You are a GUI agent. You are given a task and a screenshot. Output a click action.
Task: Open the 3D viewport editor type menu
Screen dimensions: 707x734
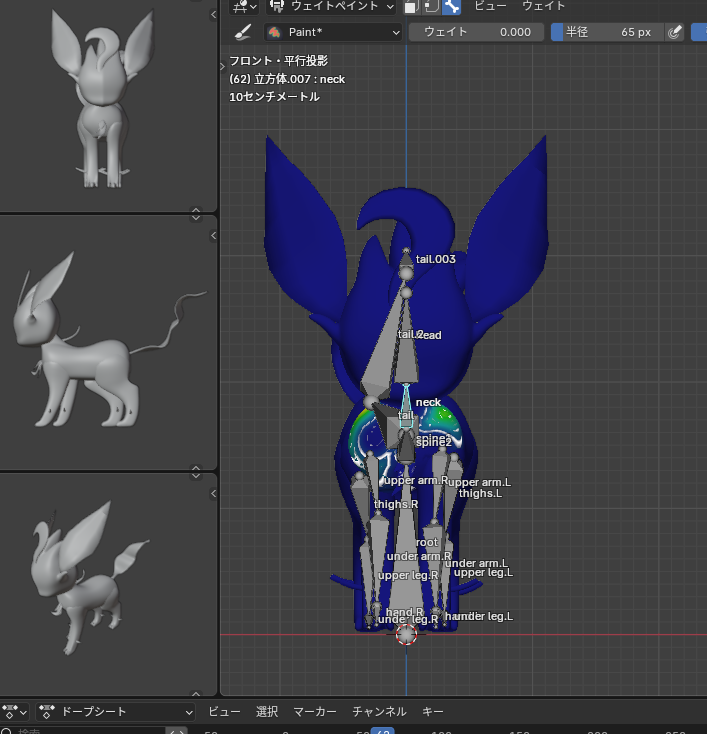[243, 6]
